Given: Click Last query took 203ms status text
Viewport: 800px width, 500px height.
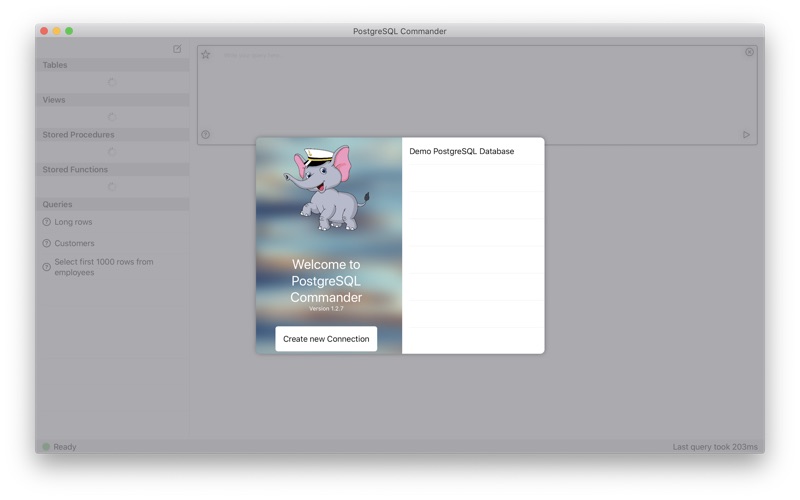Looking at the screenshot, I should click(715, 446).
